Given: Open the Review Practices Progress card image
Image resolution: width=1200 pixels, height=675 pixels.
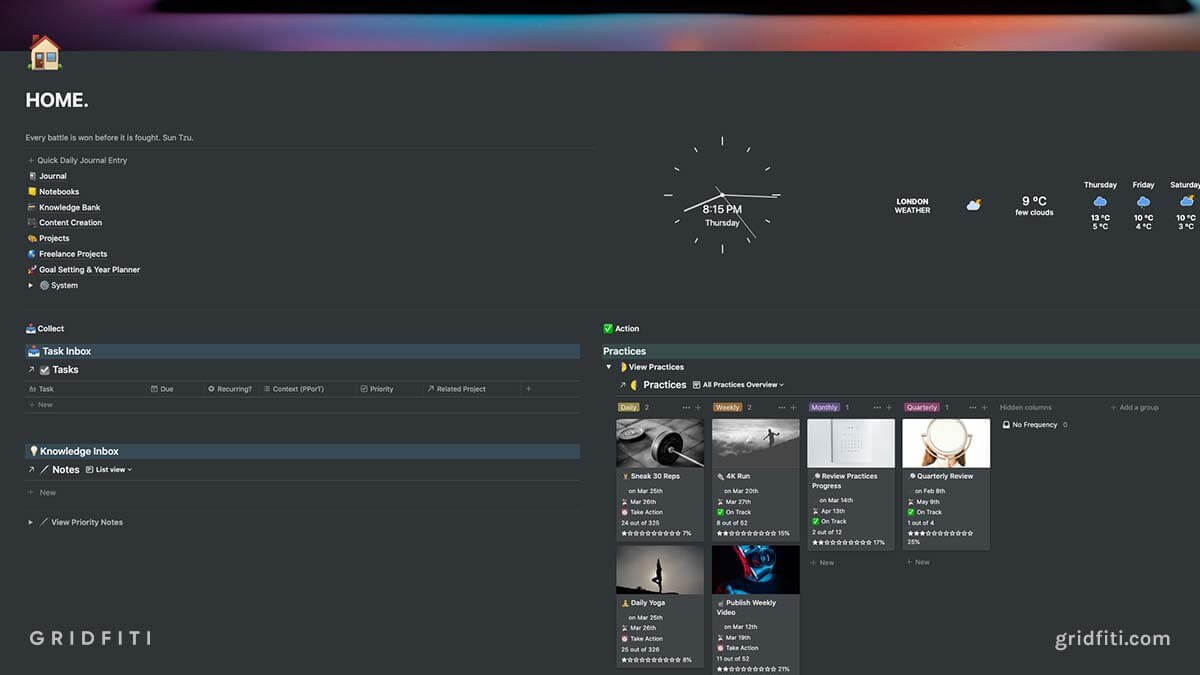Looking at the screenshot, I should (851, 443).
